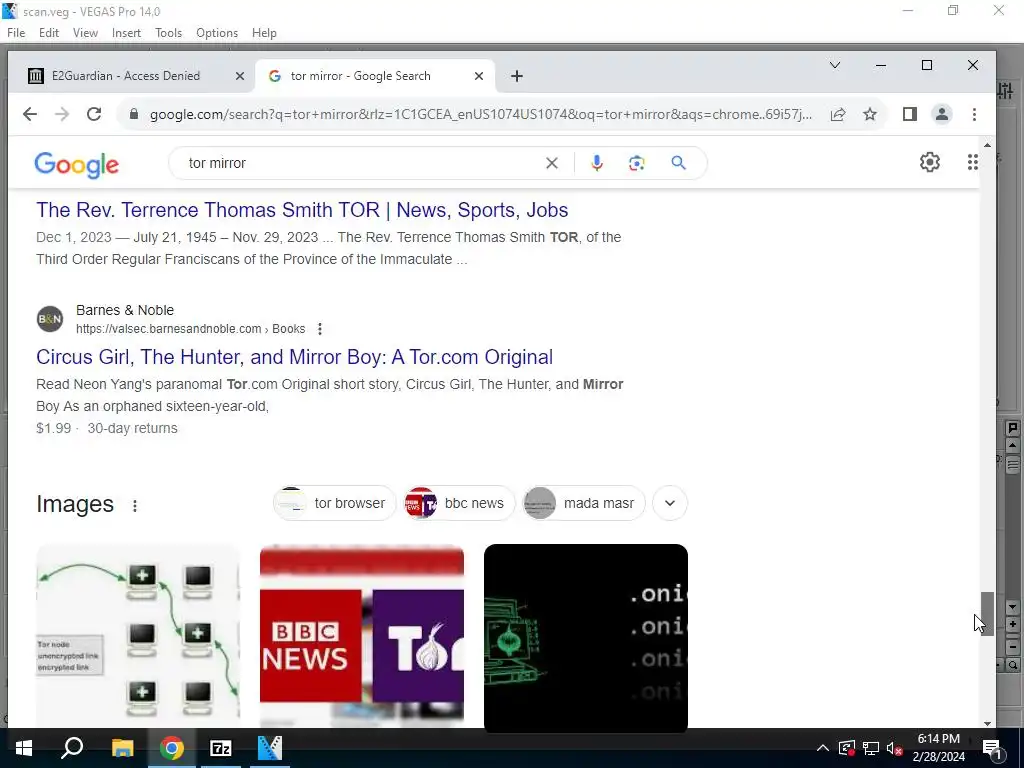Open the Chrome profile avatar
Image resolution: width=1024 pixels, height=768 pixels.
click(x=942, y=114)
